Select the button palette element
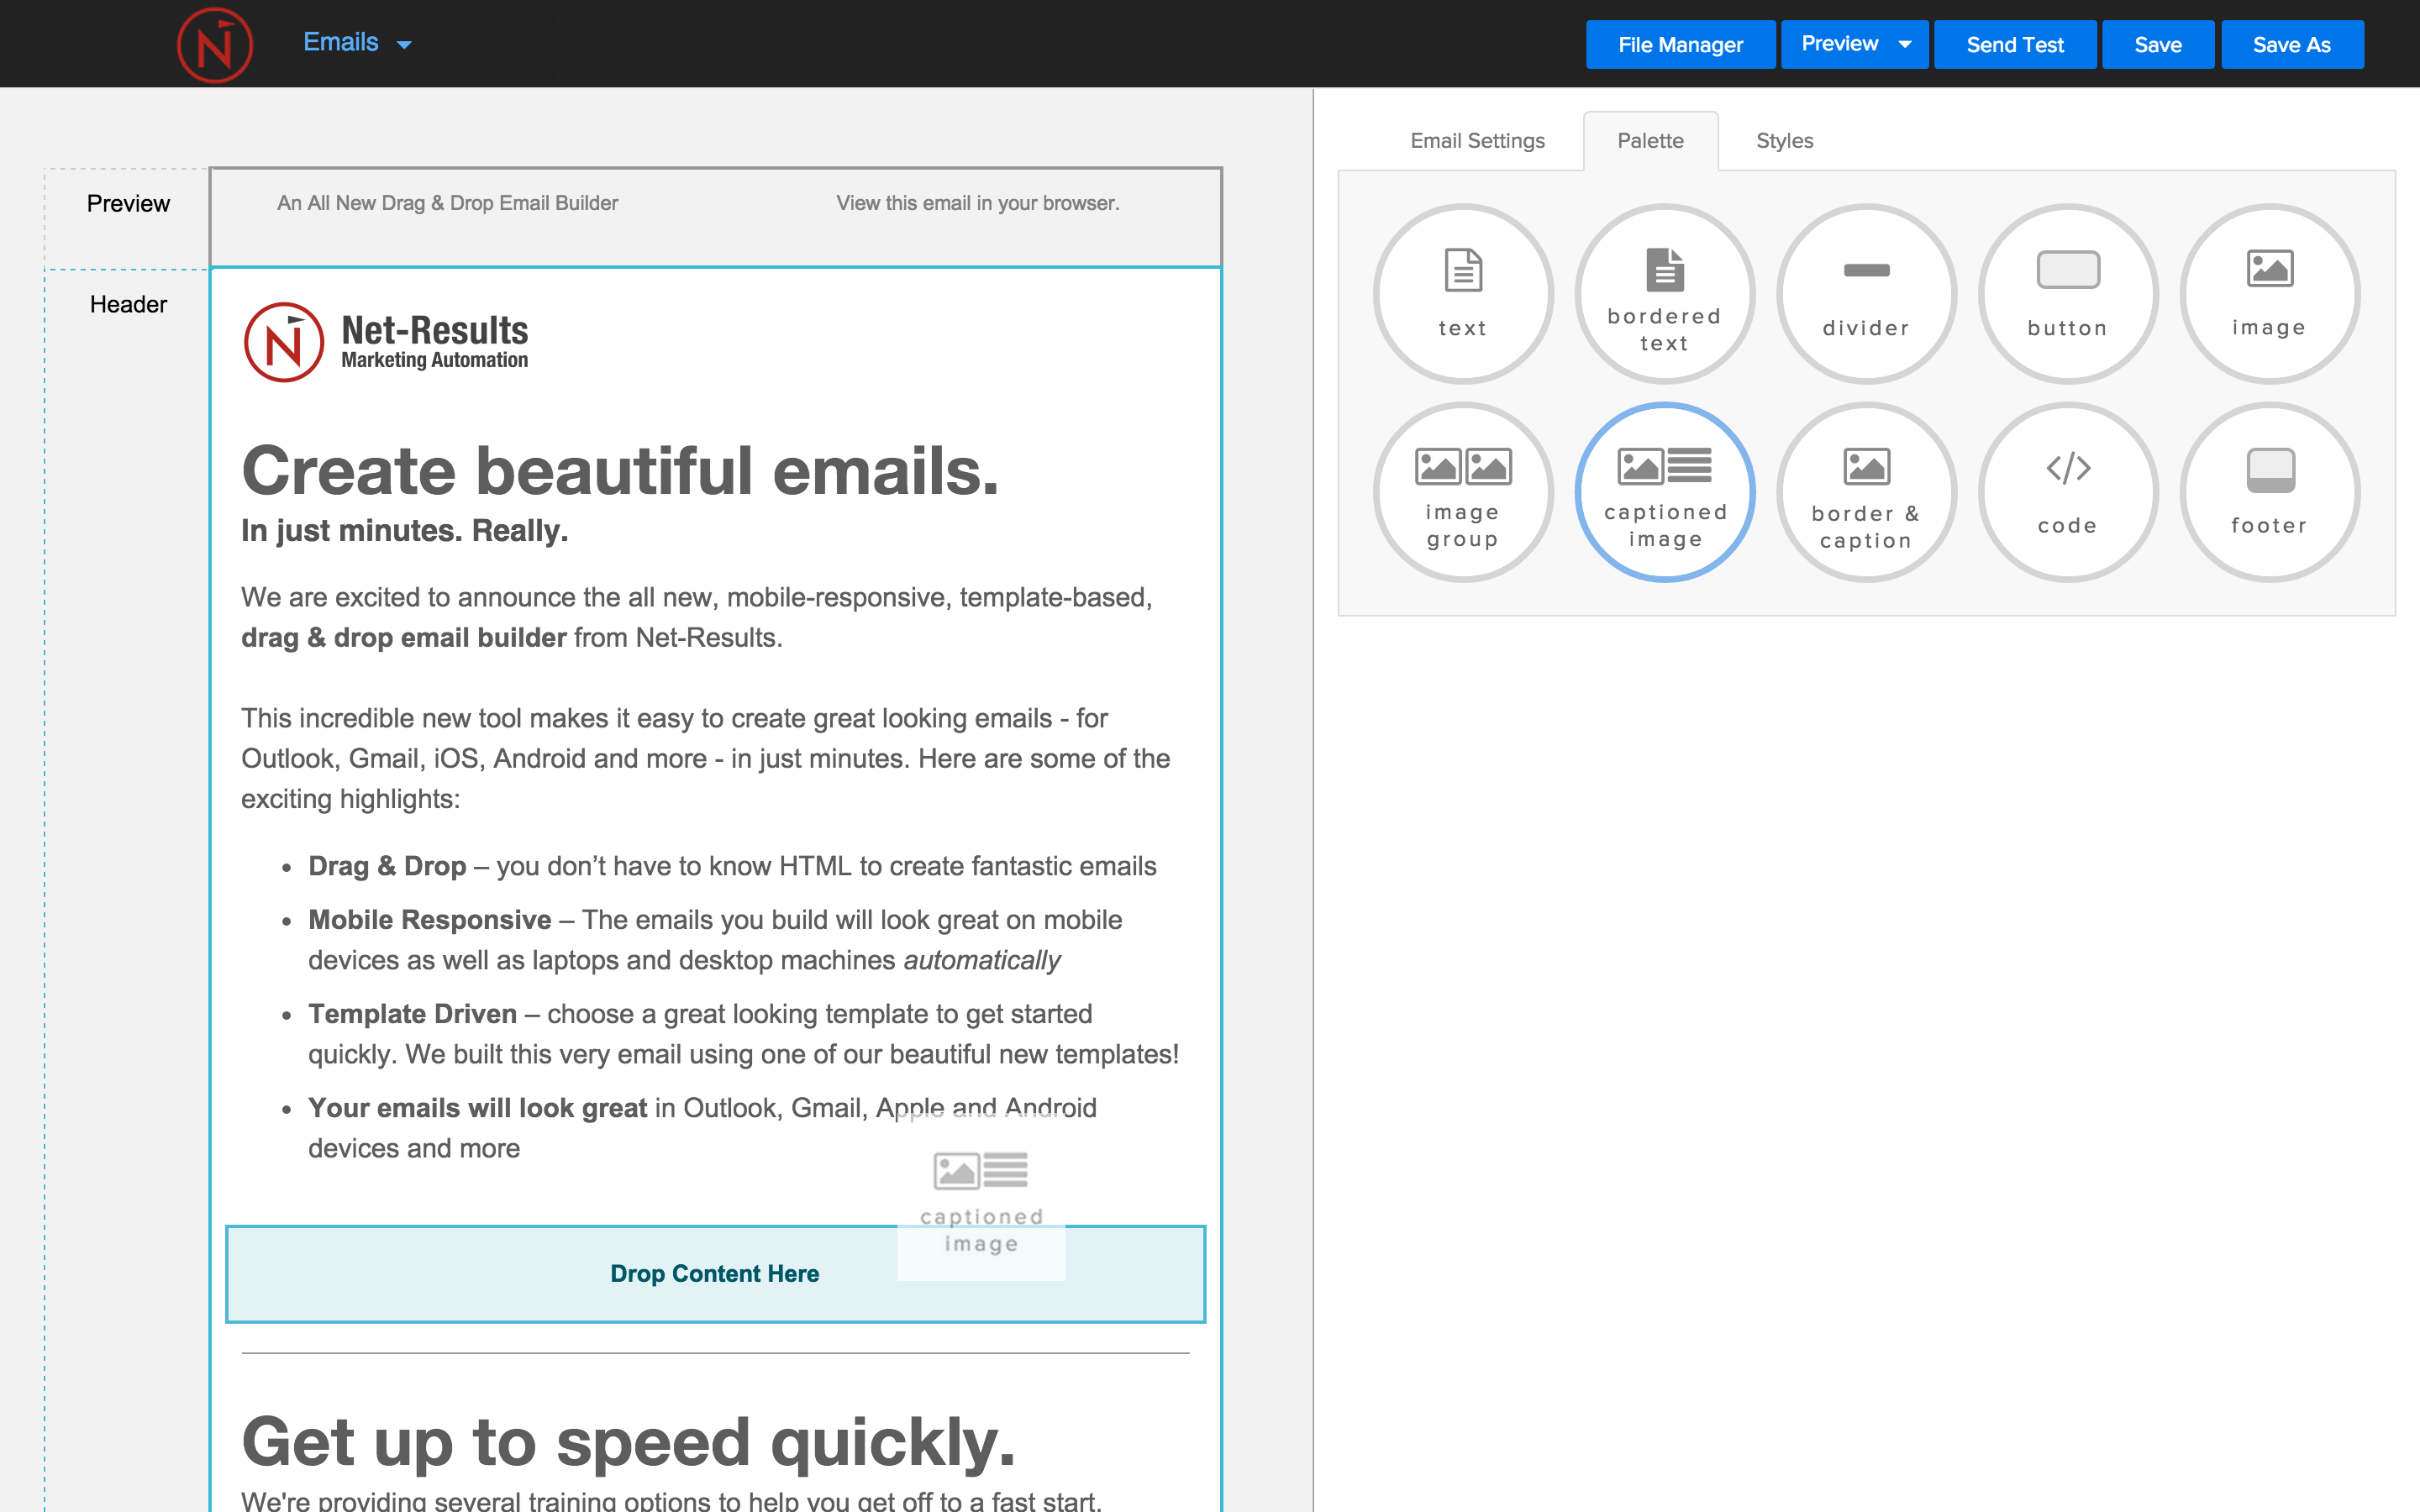 click(x=2067, y=293)
